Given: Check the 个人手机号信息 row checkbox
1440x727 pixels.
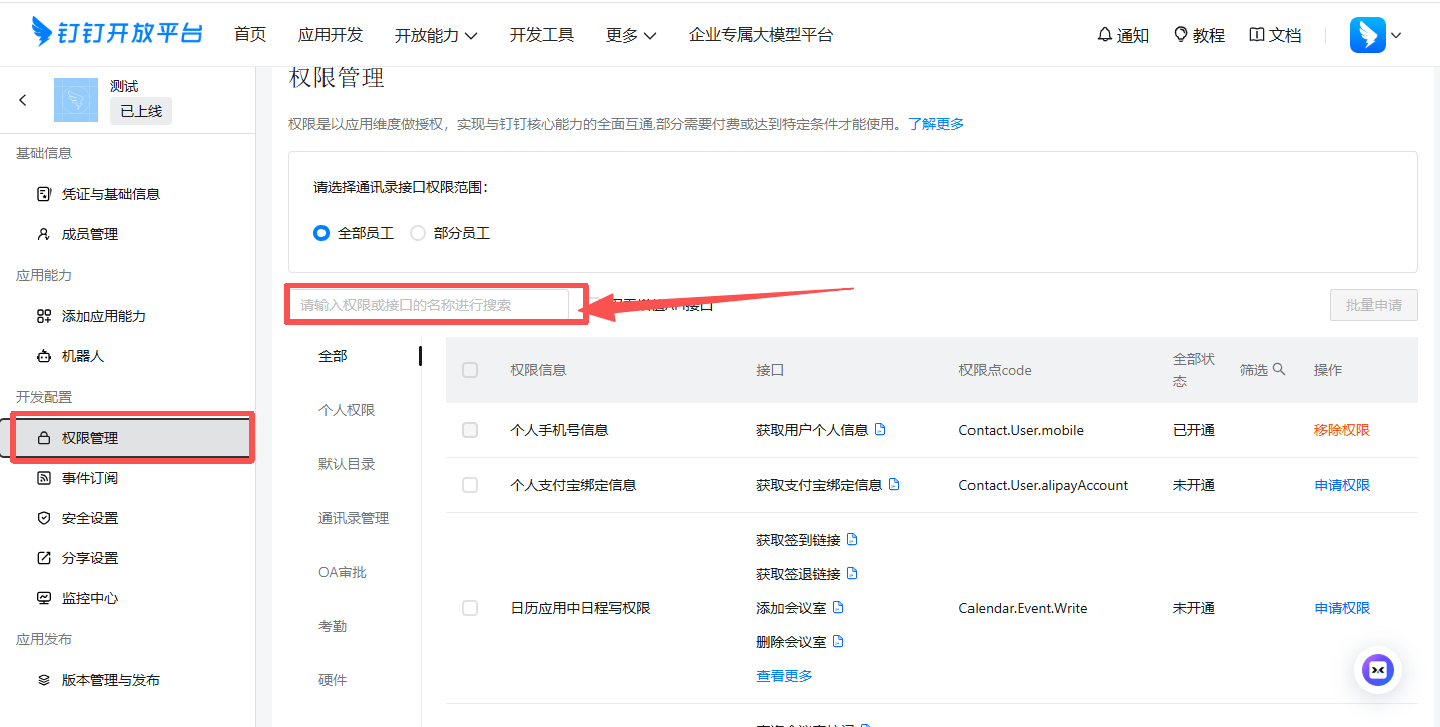Looking at the screenshot, I should tap(470, 430).
